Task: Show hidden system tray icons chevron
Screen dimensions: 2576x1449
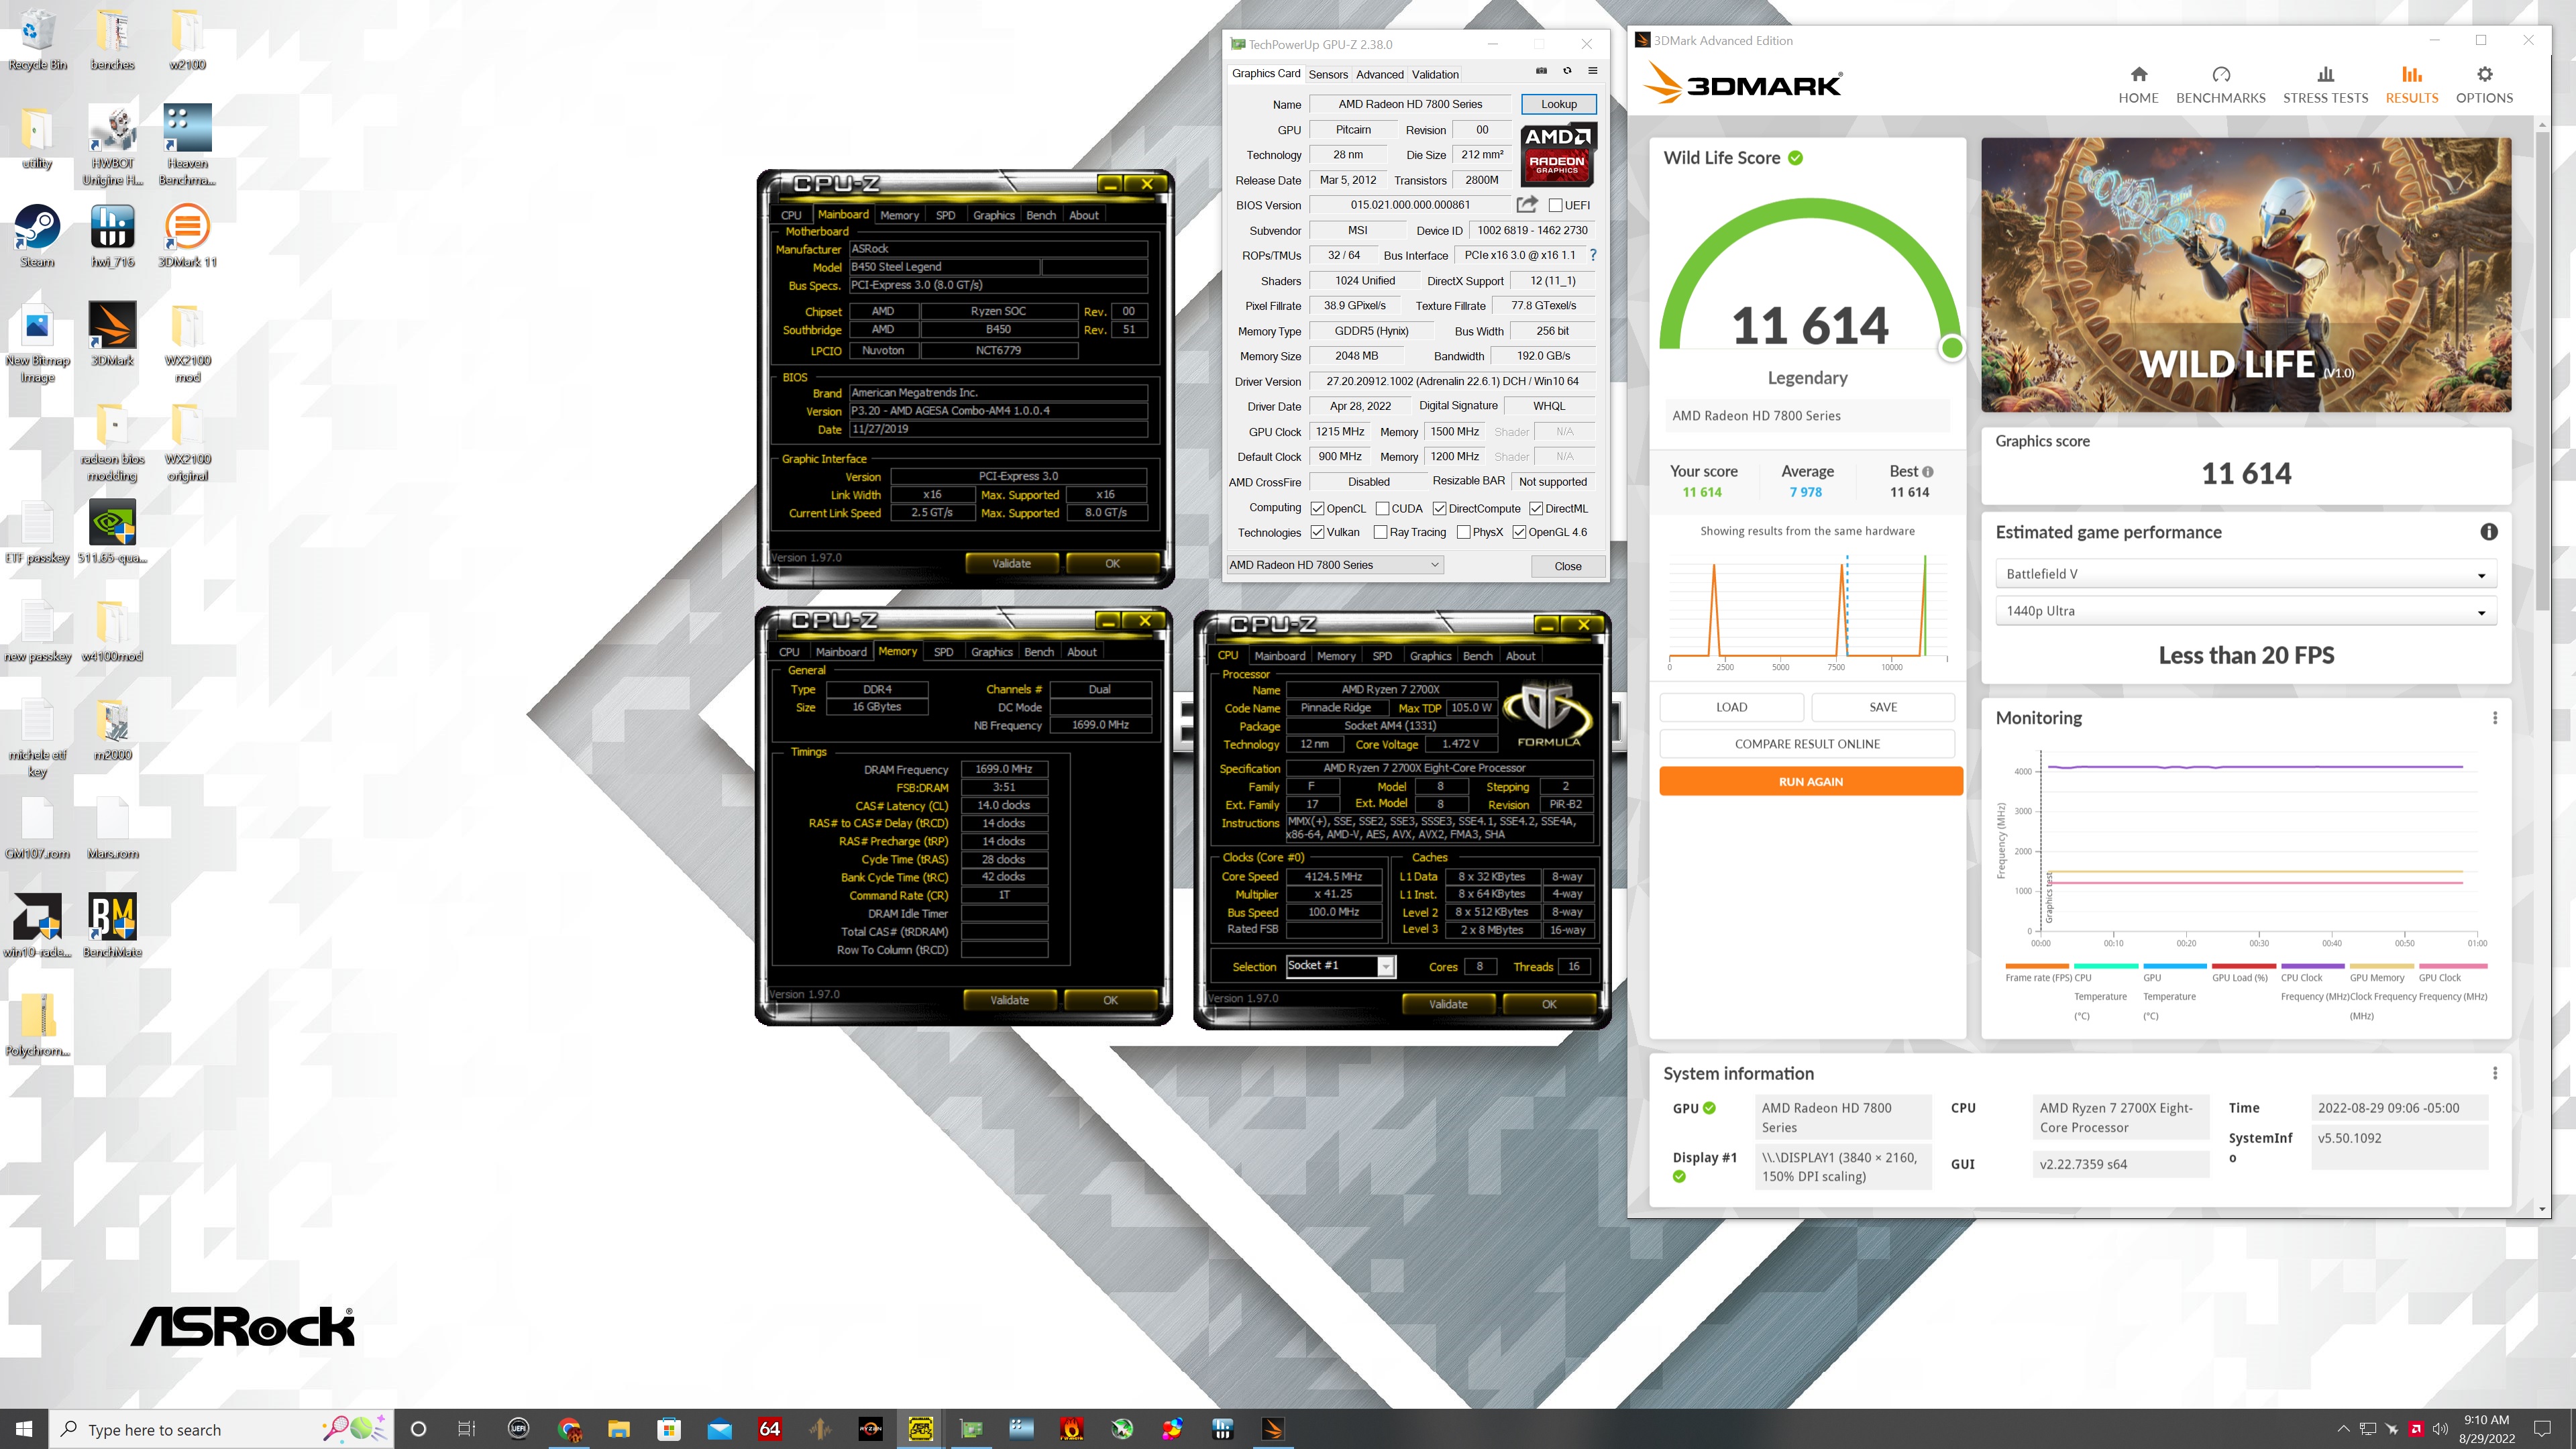Action: [2343, 1429]
